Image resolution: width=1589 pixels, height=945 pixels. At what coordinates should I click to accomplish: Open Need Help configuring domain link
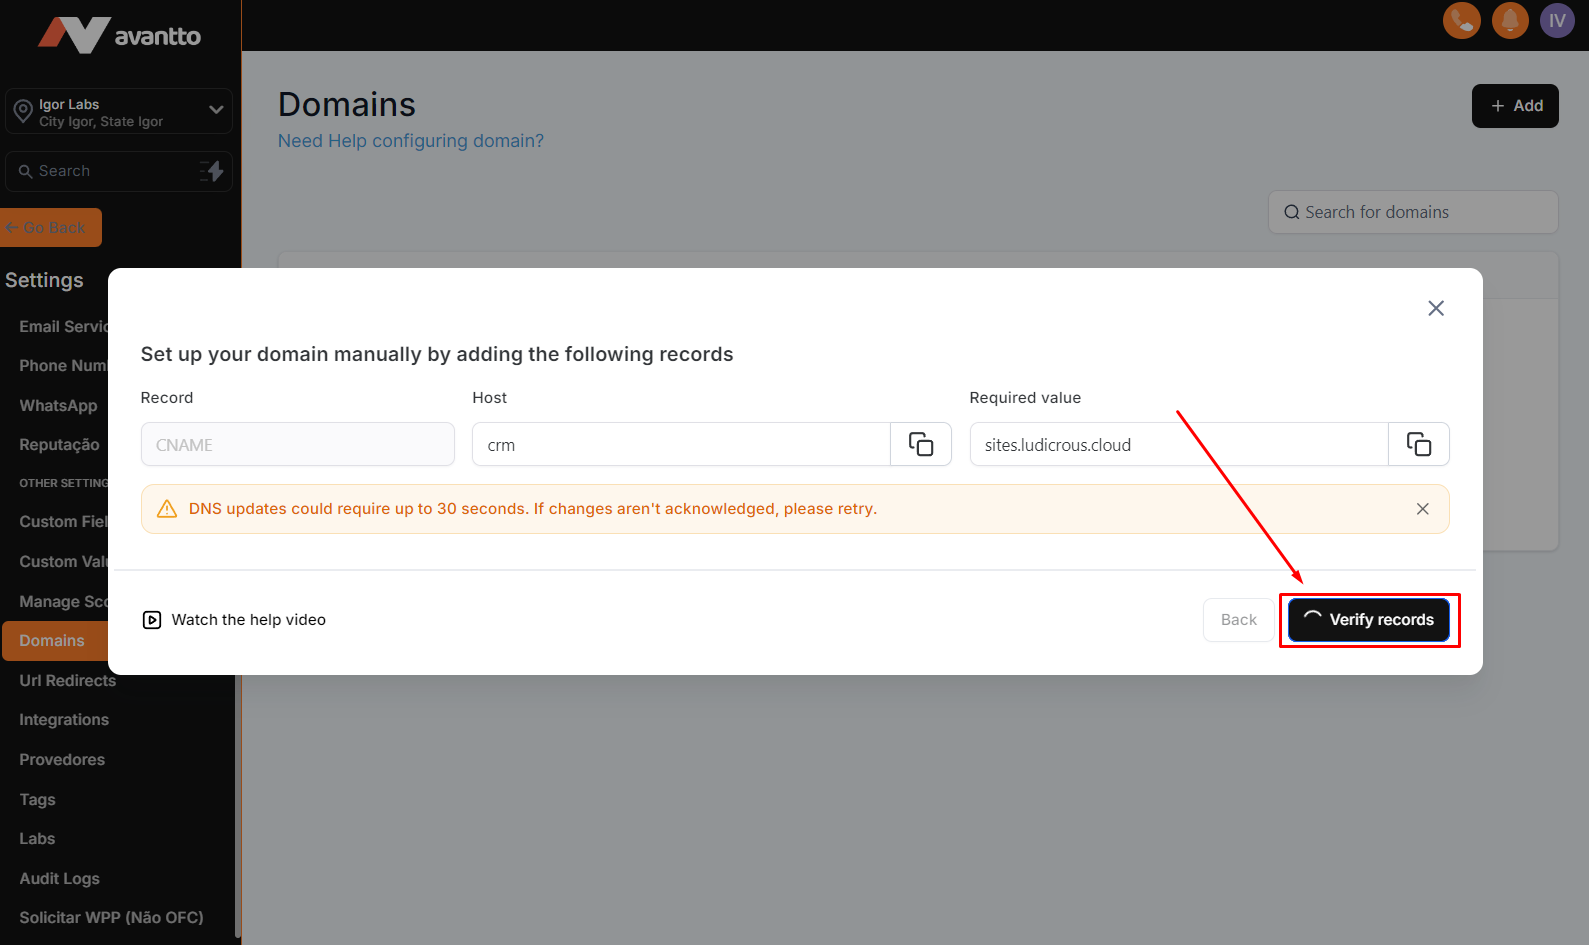[x=410, y=141]
